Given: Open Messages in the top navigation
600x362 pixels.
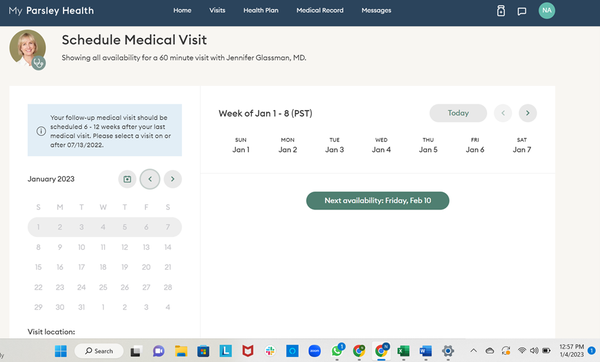Looking at the screenshot, I should tap(376, 10).
